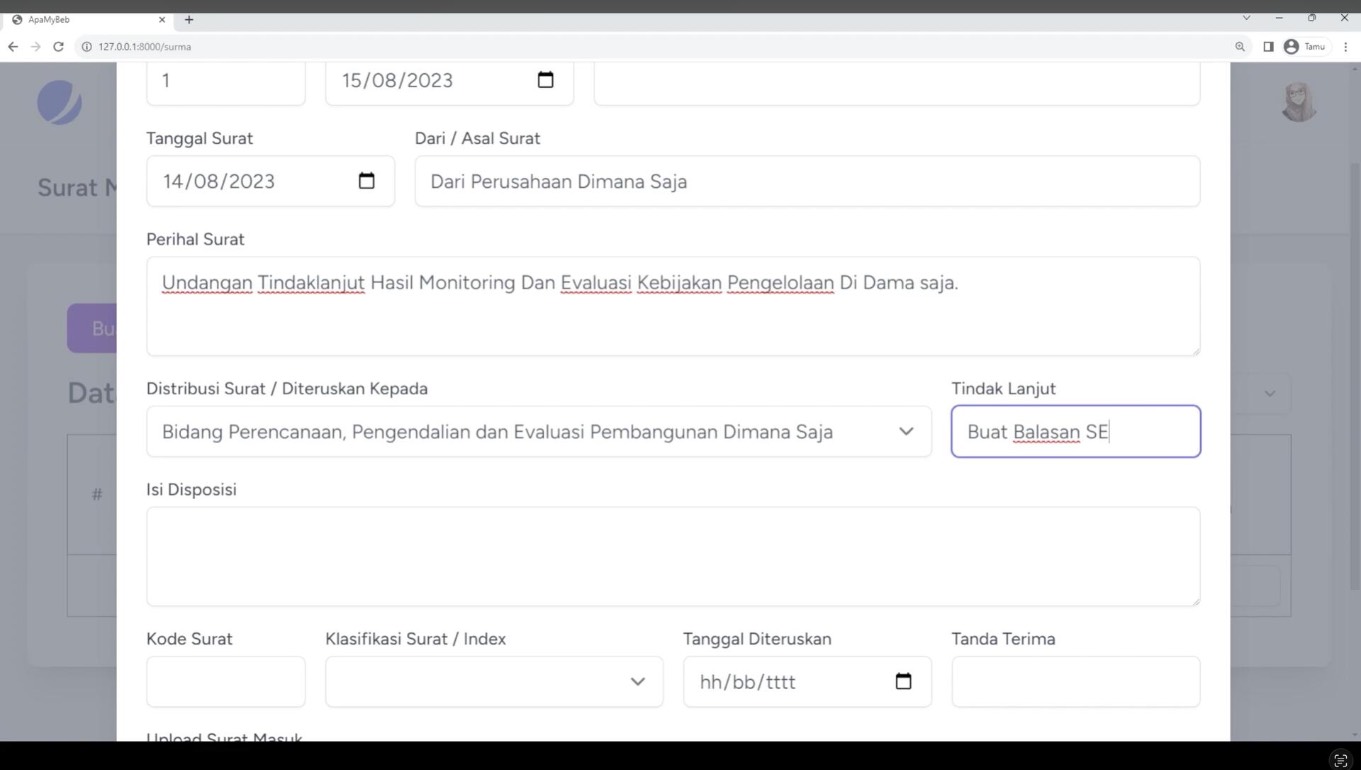Click the Kode Surat input field
Screen dimensions: 1361x770
coord(226,681)
